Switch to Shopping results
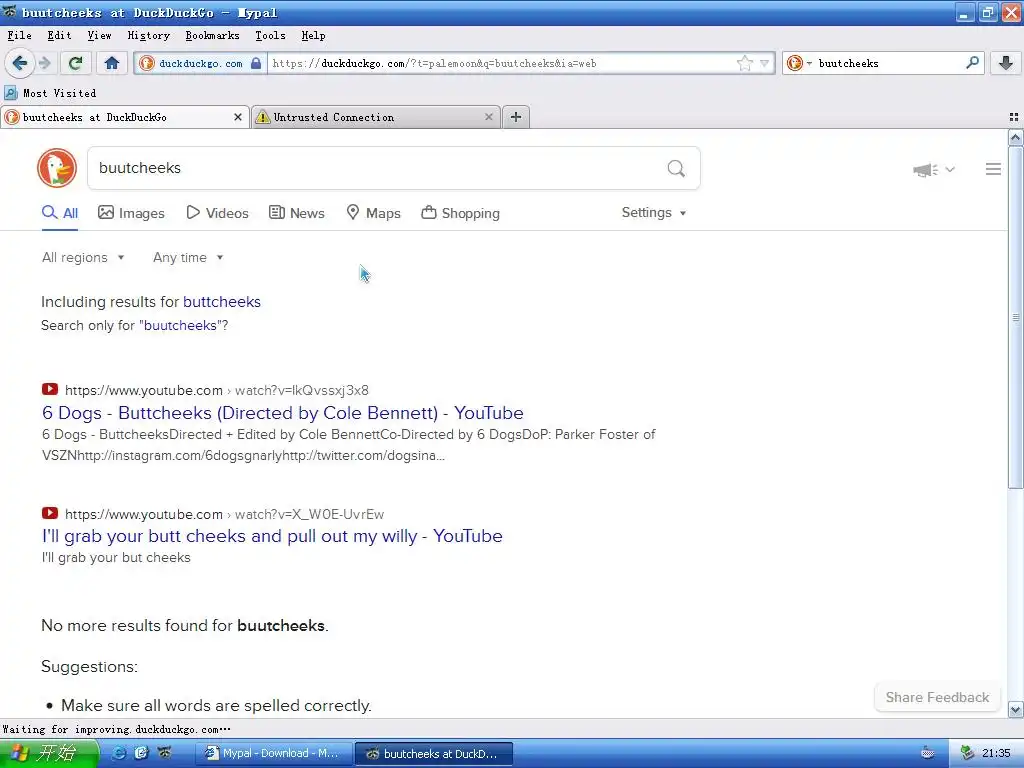 point(460,213)
